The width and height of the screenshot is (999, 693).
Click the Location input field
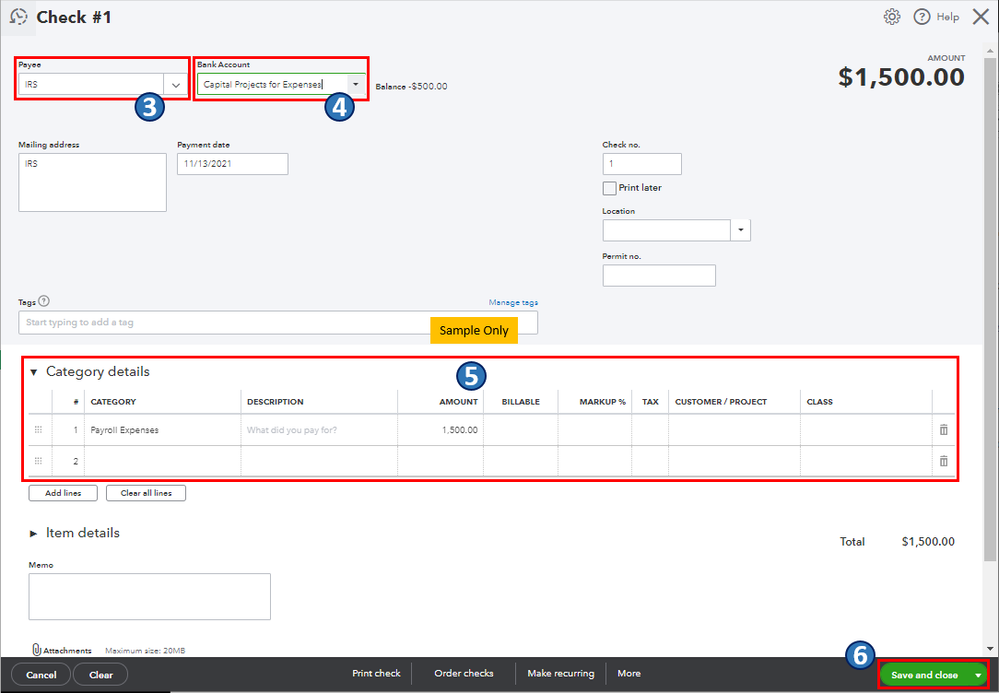(x=666, y=230)
